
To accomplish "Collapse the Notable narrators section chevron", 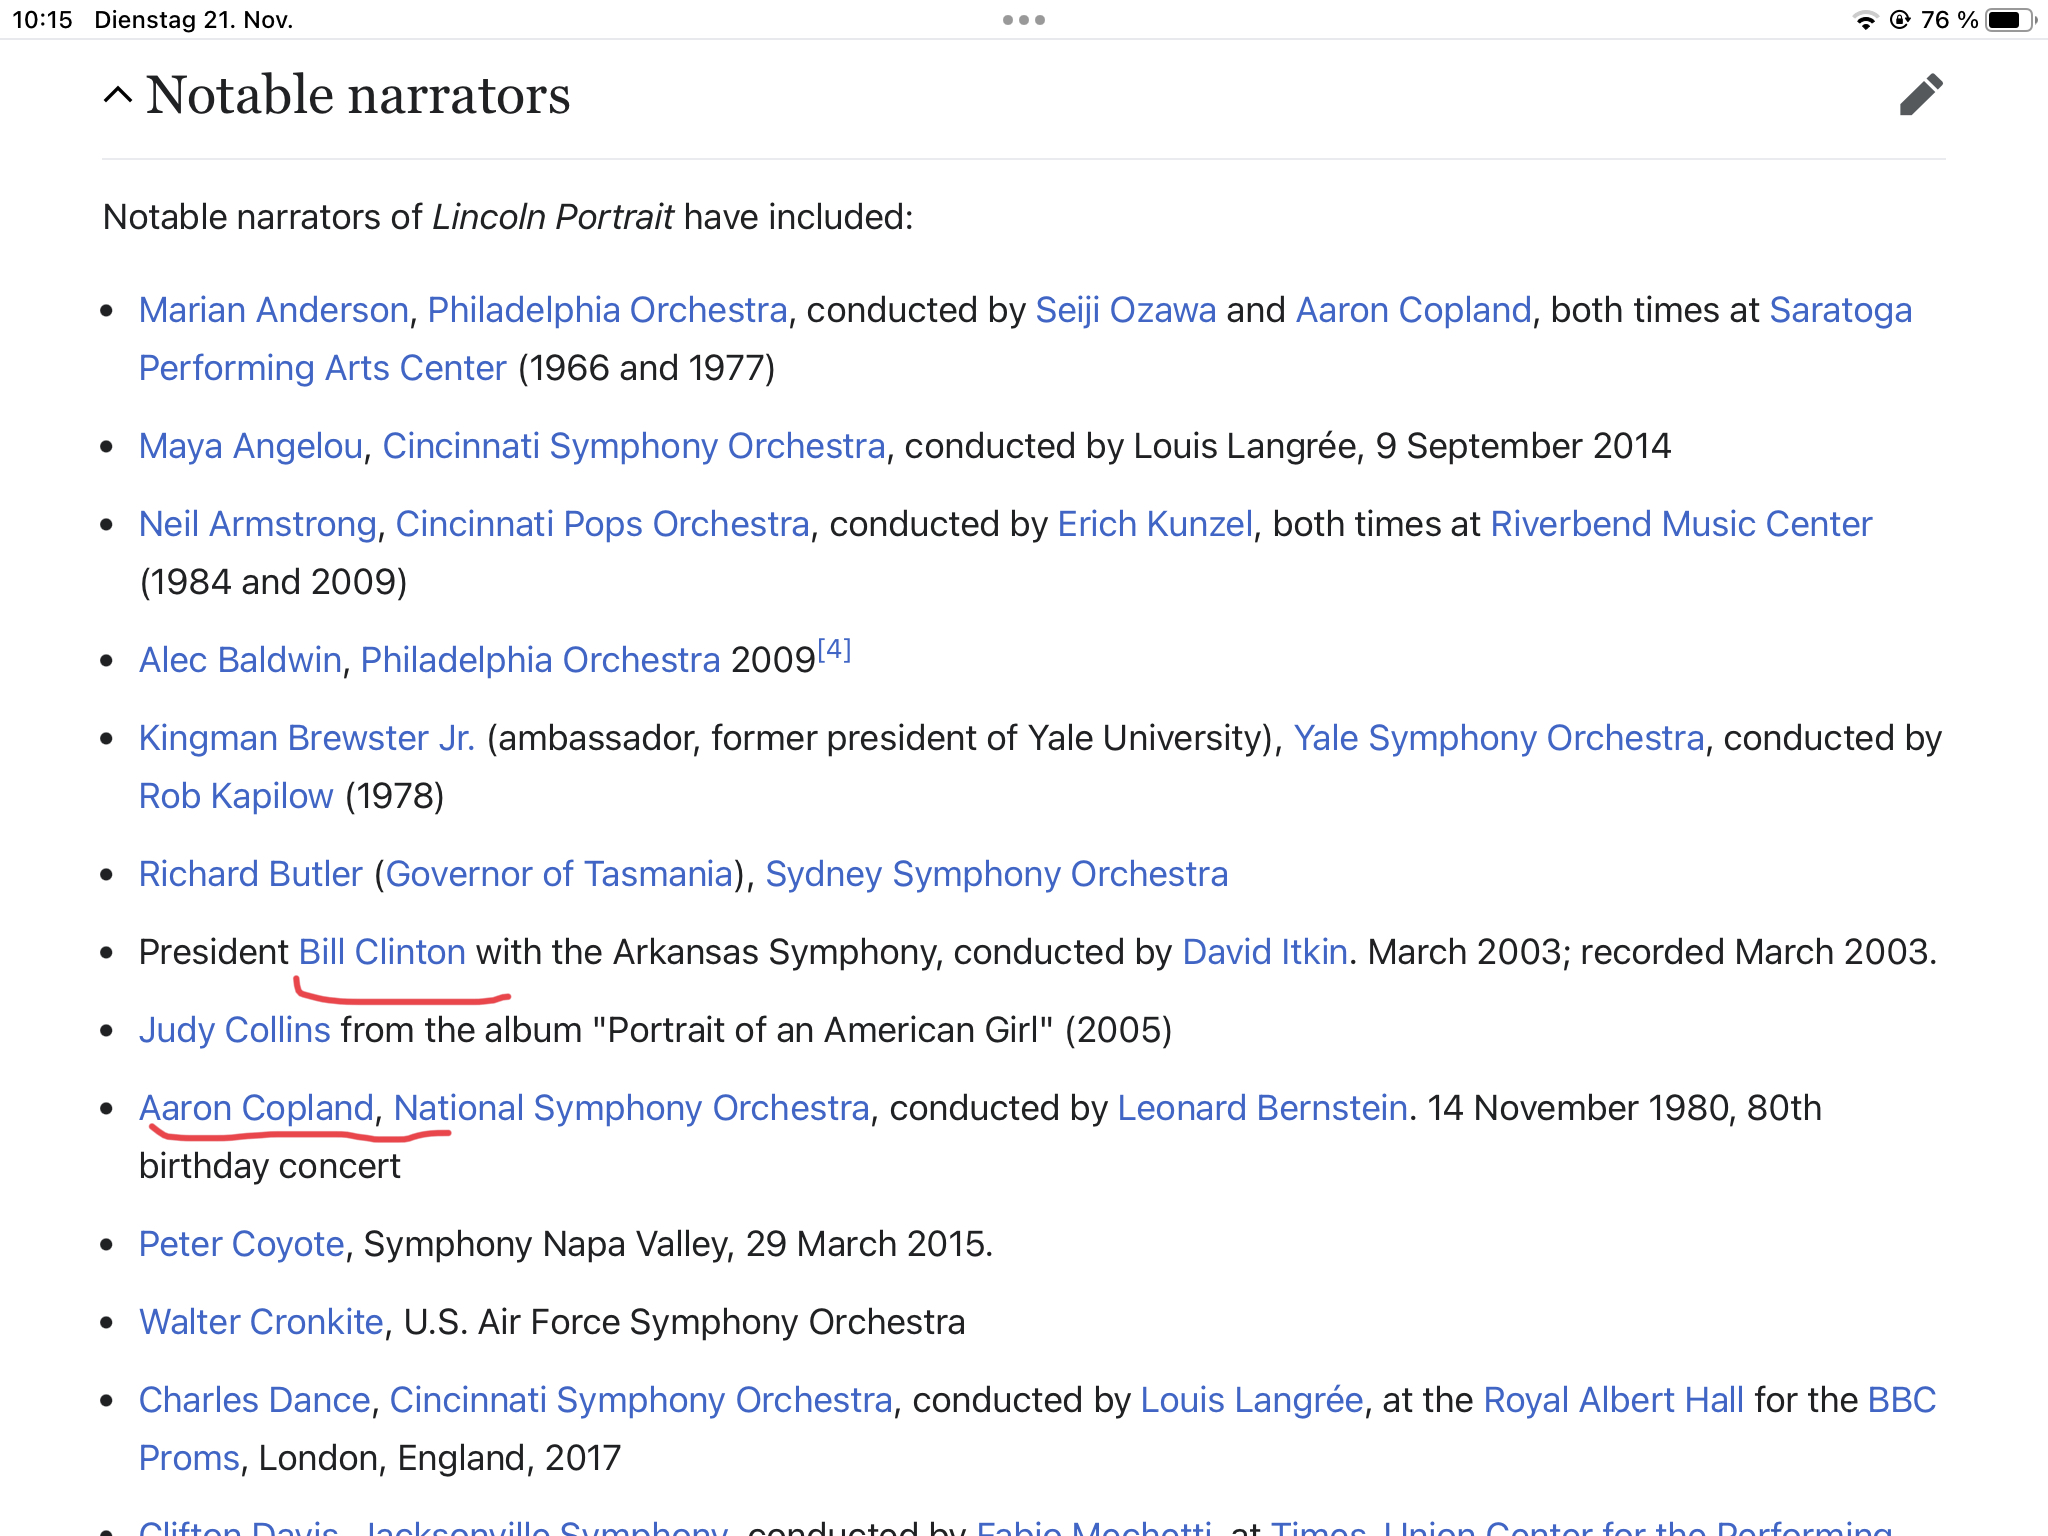I will [x=117, y=96].
